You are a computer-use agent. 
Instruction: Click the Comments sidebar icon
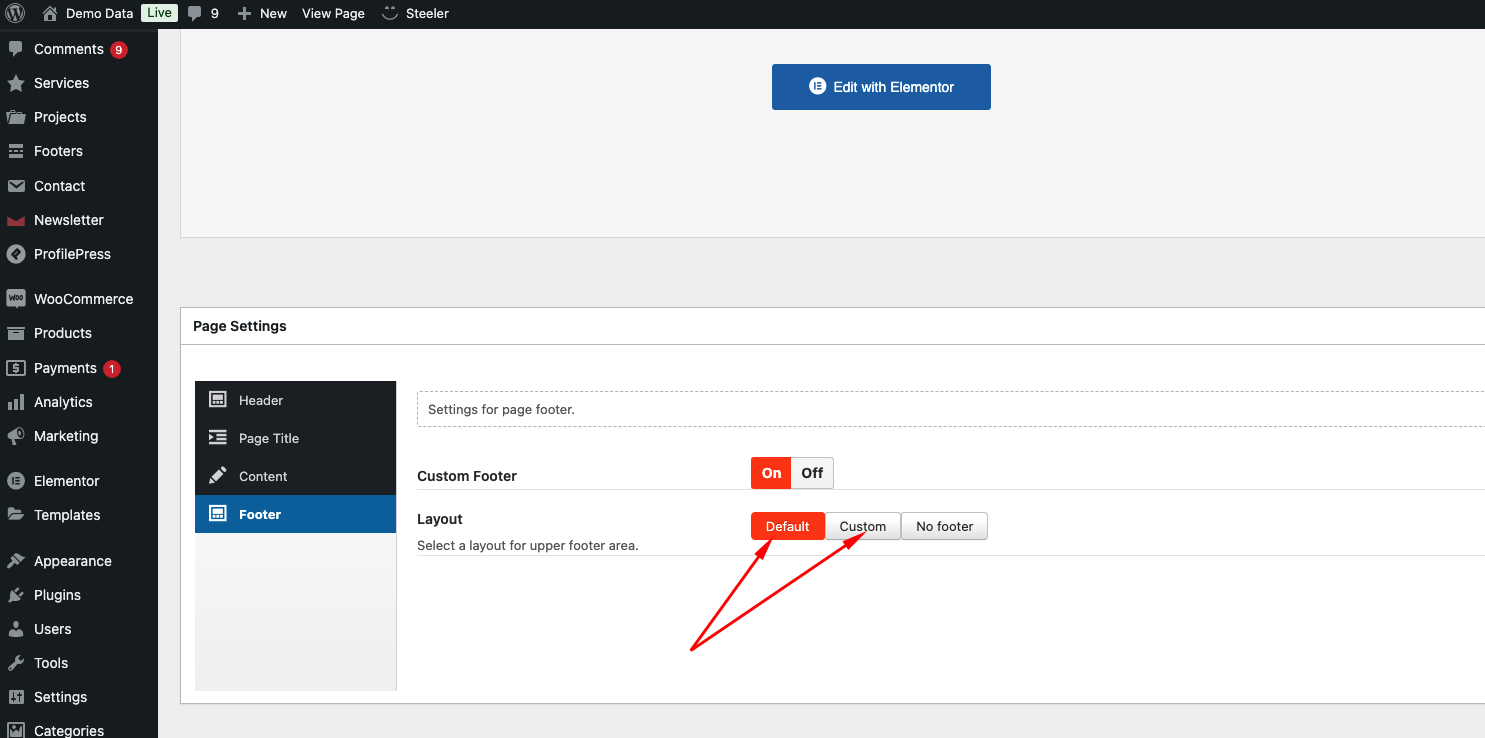click(16, 49)
